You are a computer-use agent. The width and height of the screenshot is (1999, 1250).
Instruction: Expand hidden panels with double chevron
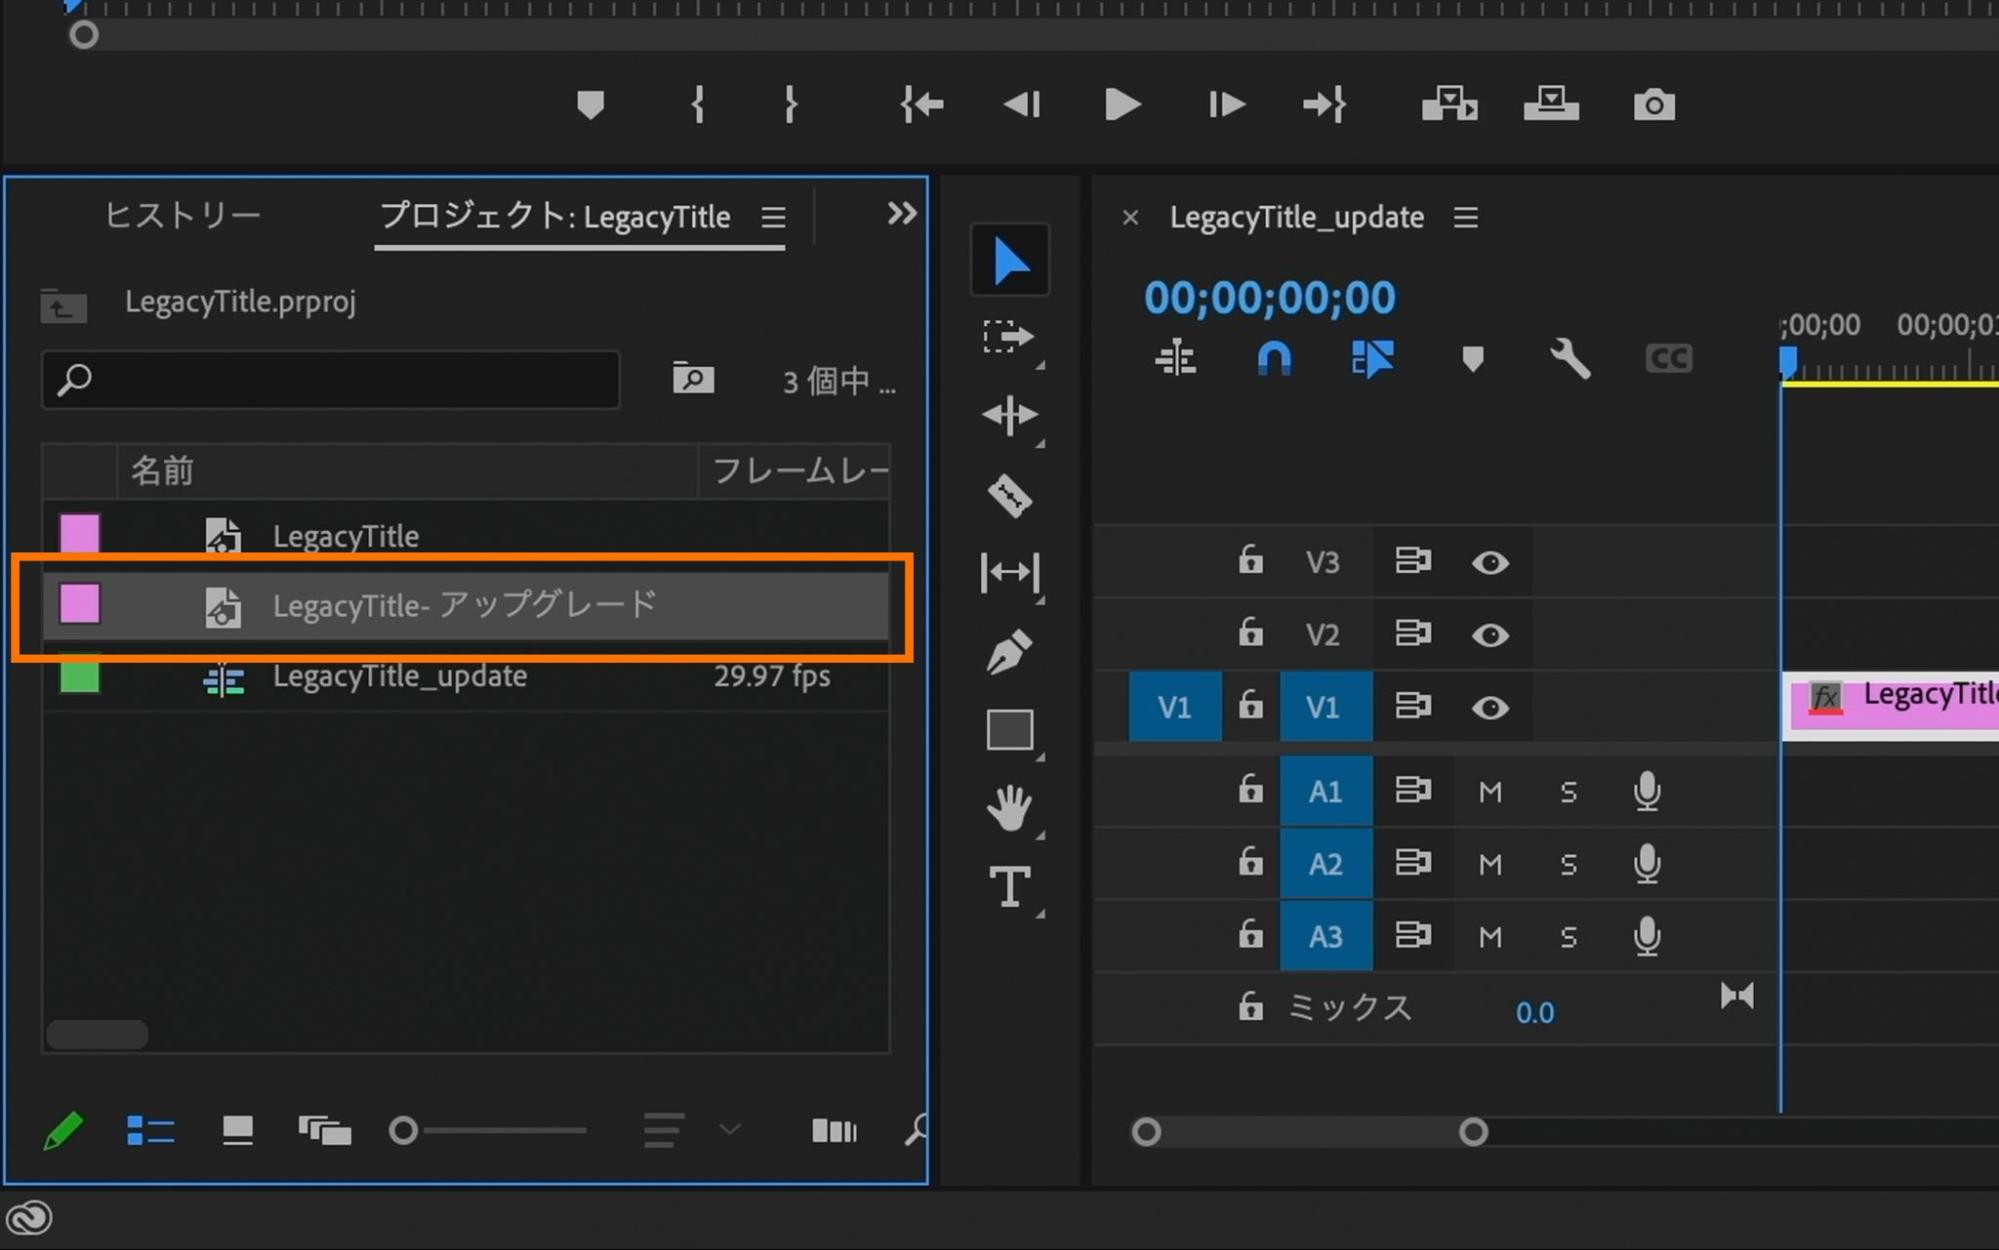(x=901, y=213)
